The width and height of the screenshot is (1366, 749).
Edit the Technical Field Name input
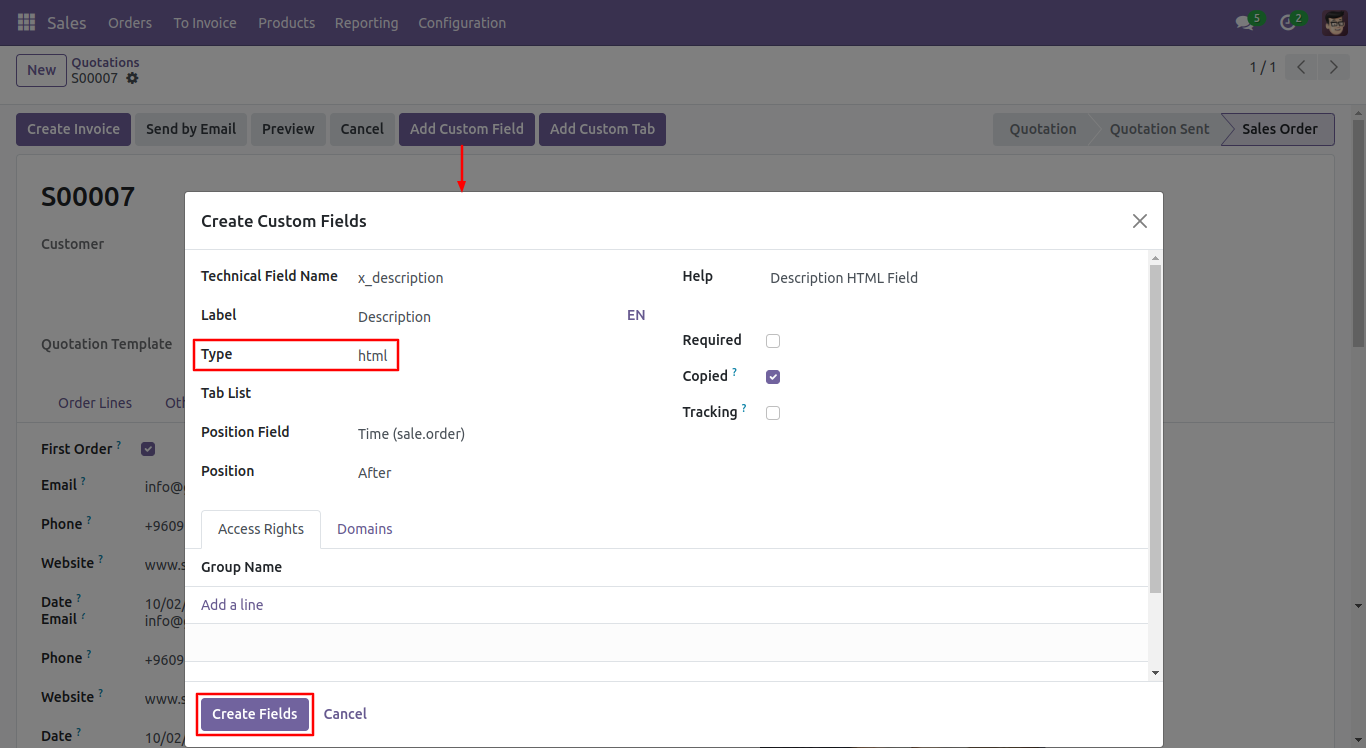[x=500, y=278]
